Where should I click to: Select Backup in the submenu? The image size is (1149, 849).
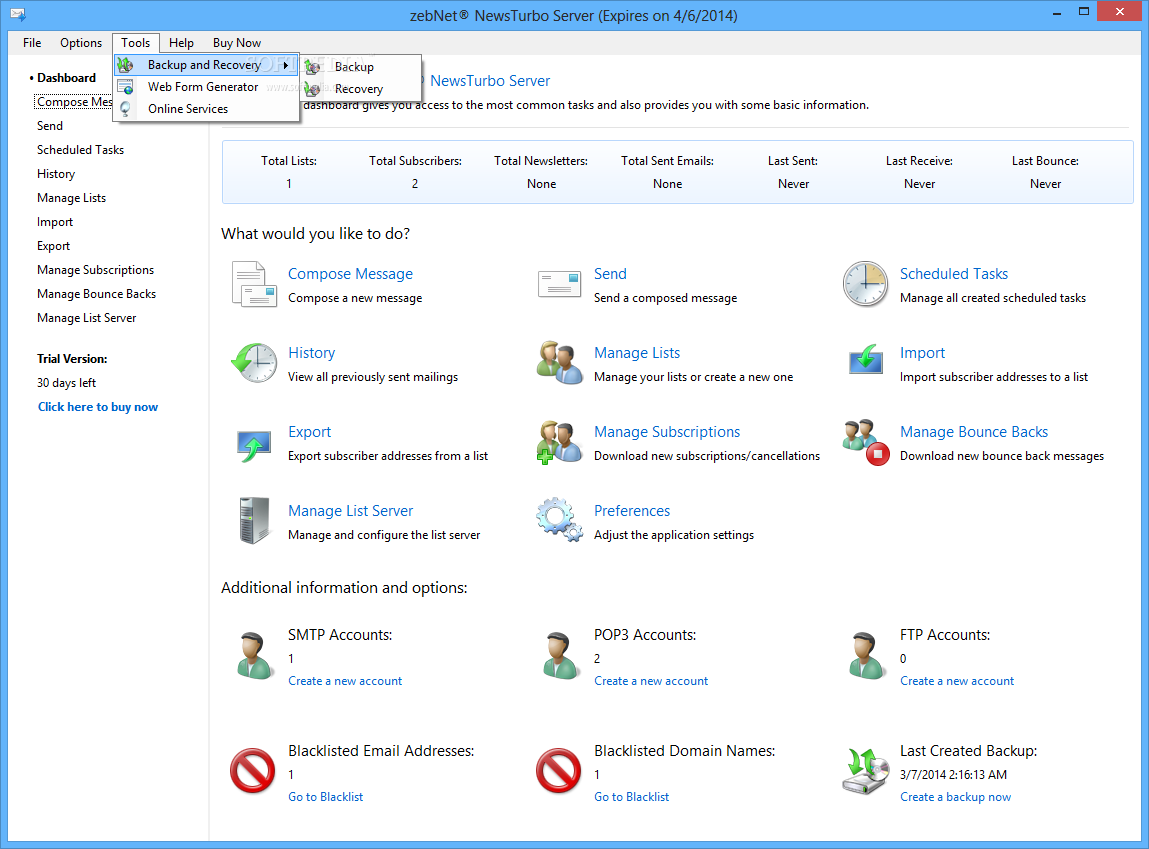pos(361,67)
